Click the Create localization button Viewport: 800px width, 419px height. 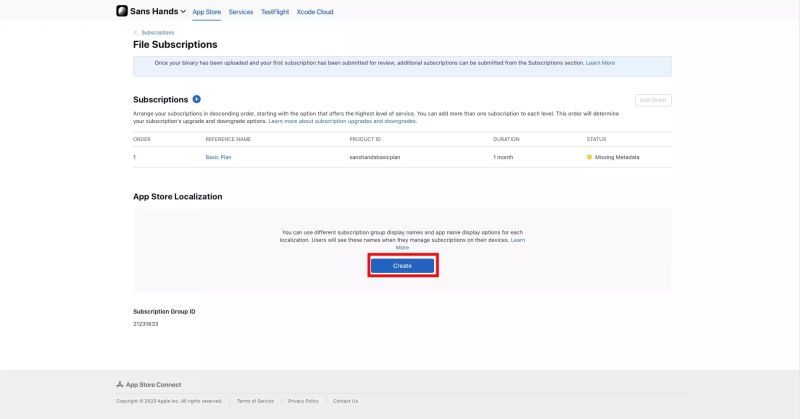point(403,266)
